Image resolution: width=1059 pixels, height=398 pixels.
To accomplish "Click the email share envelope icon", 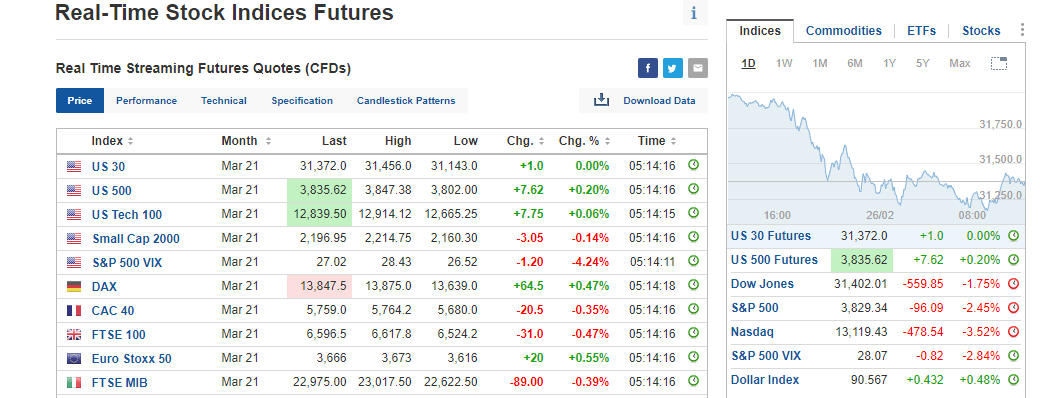I will click(x=698, y=68).
